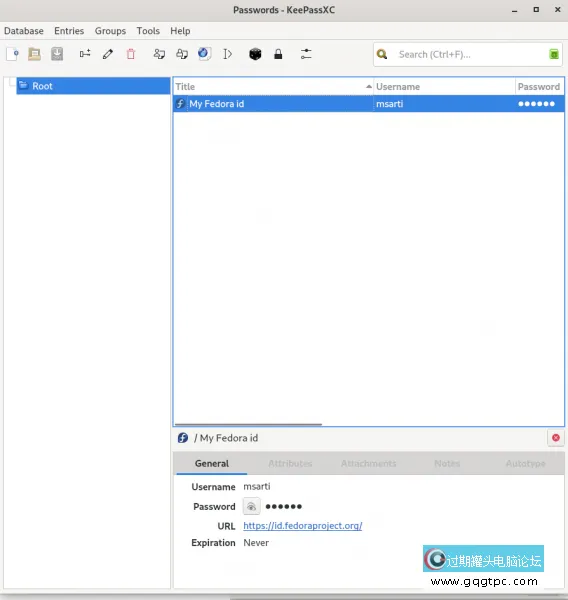Switch to the Autotype tab

click(526, 463)
